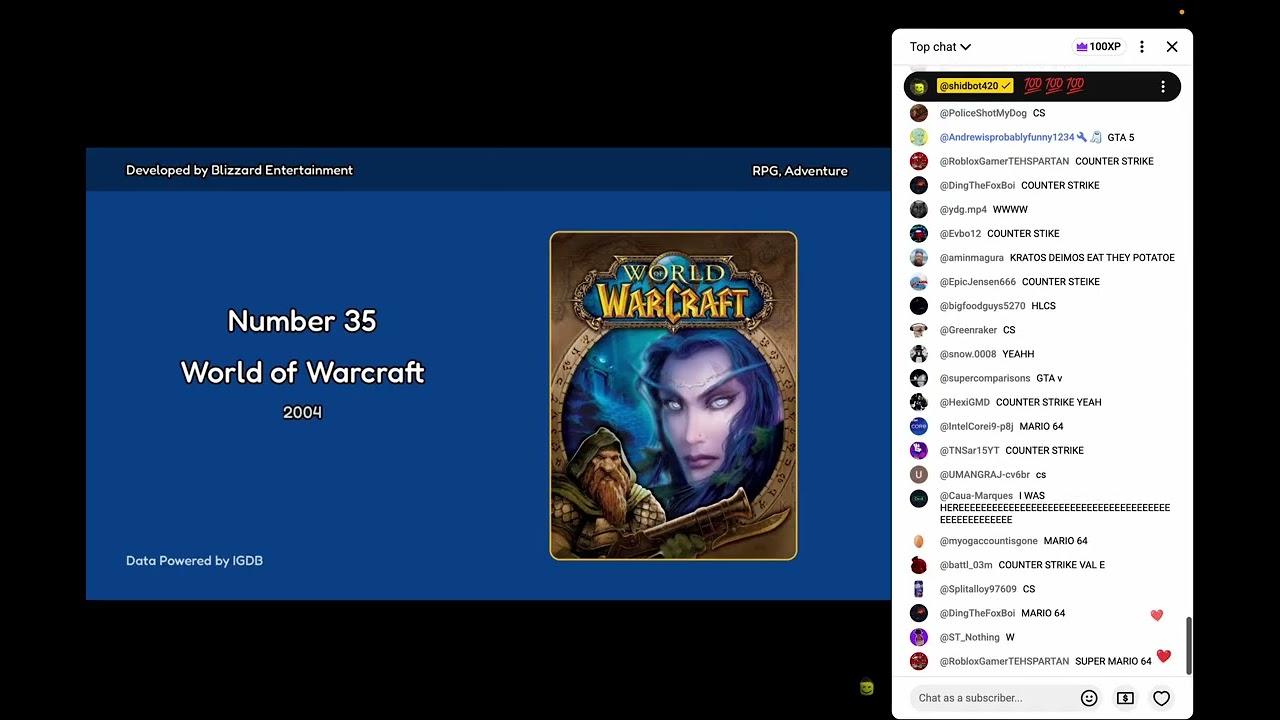Viewport: 1280px width, 720px height.
Task: Close the live chat panel
Action: point(1172,47)
